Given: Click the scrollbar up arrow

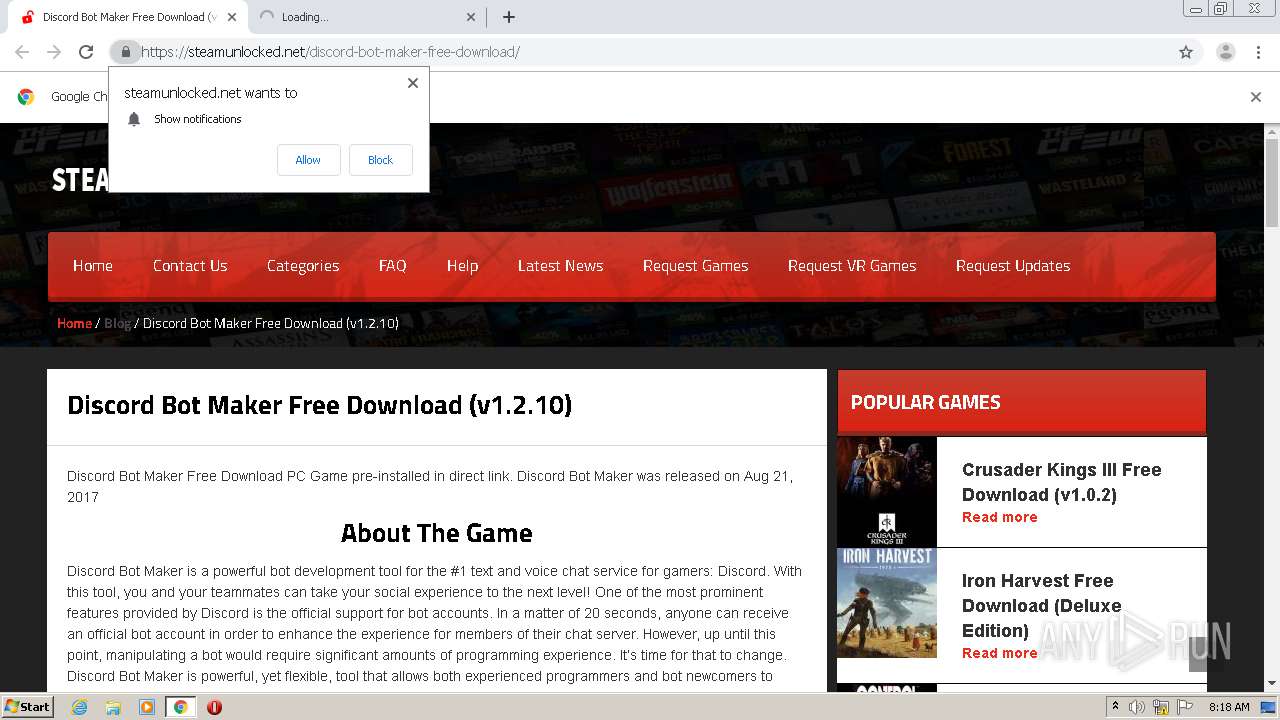Looking at the screenshot, I should pos(1272,131).
